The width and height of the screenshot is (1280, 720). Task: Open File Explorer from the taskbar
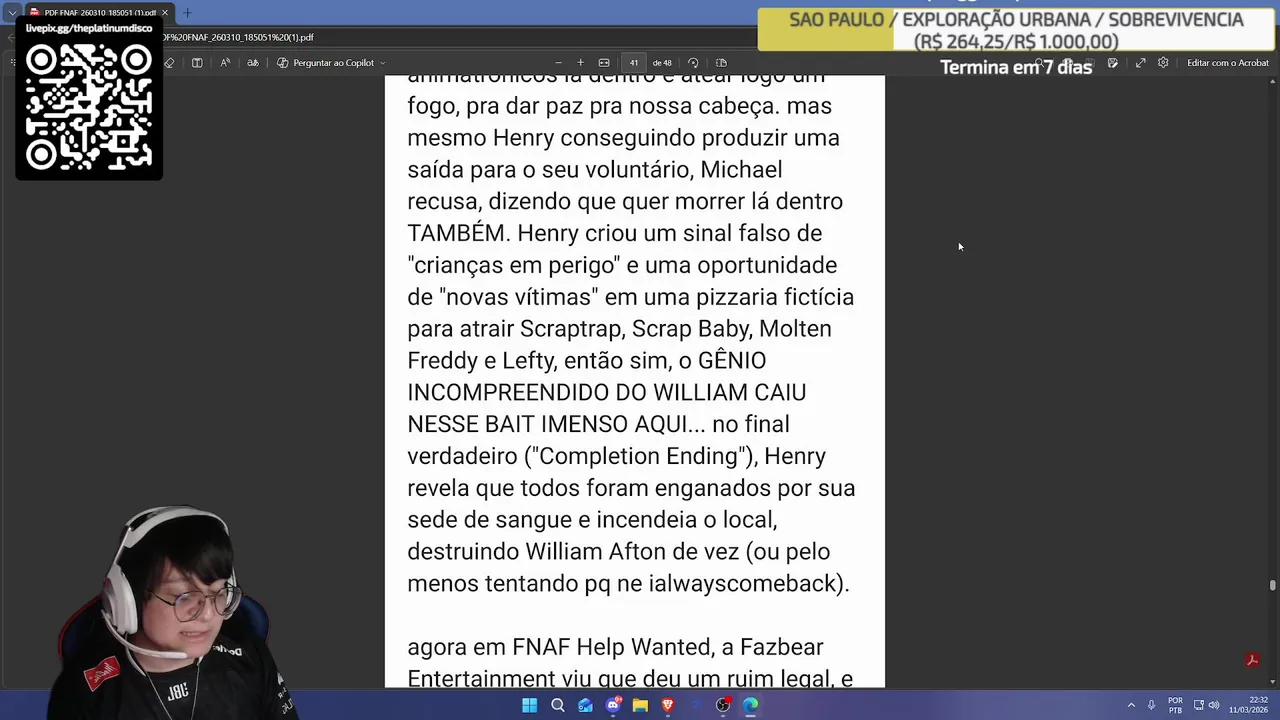(640, 705)
